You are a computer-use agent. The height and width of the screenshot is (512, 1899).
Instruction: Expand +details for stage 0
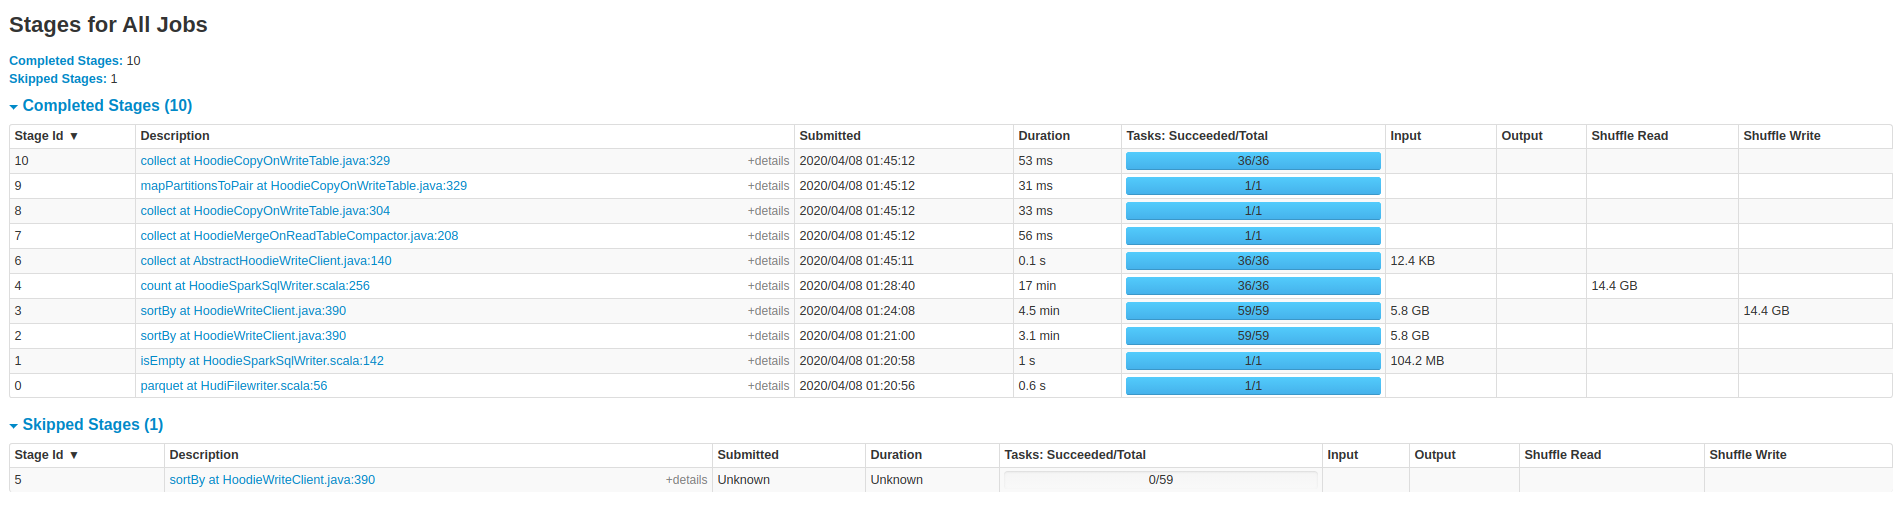tap(768, 386)
